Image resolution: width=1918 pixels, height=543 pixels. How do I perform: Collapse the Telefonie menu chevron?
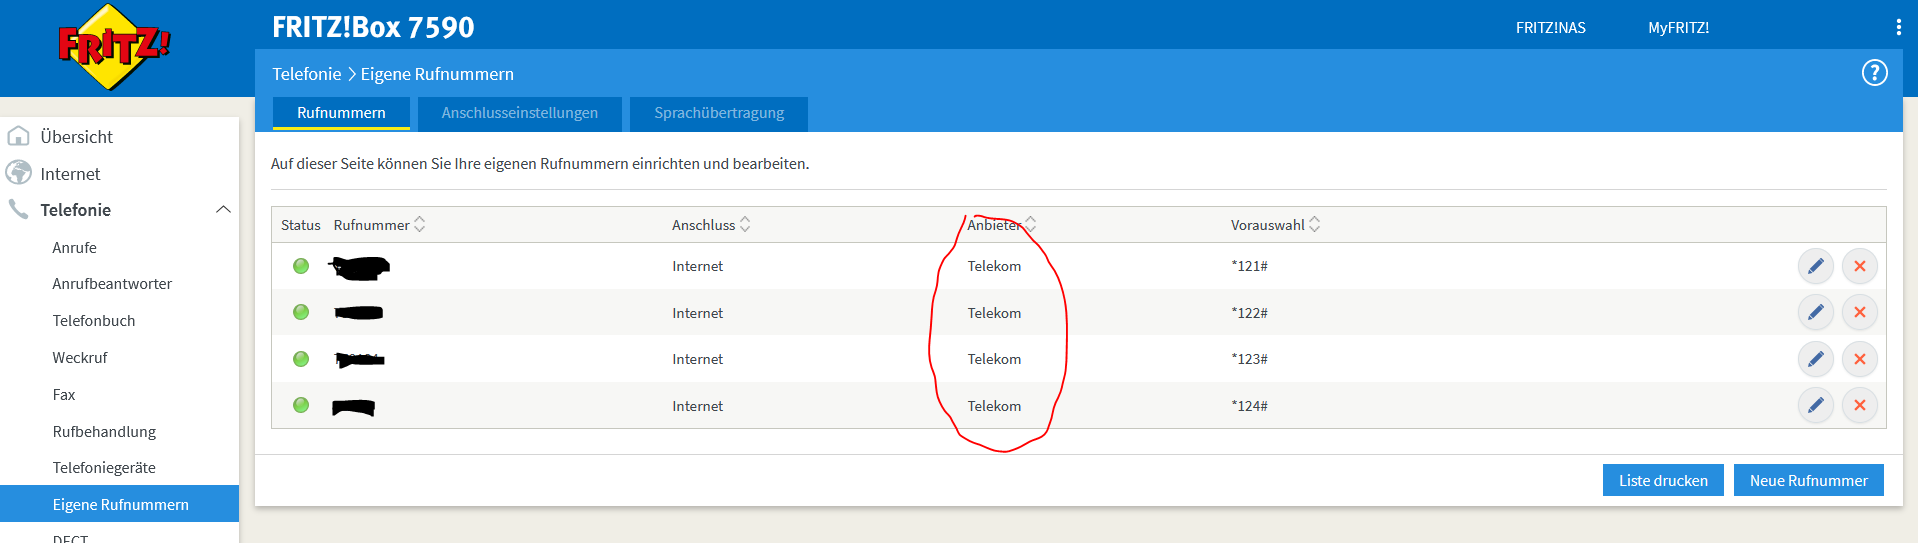tap(223, 210)
